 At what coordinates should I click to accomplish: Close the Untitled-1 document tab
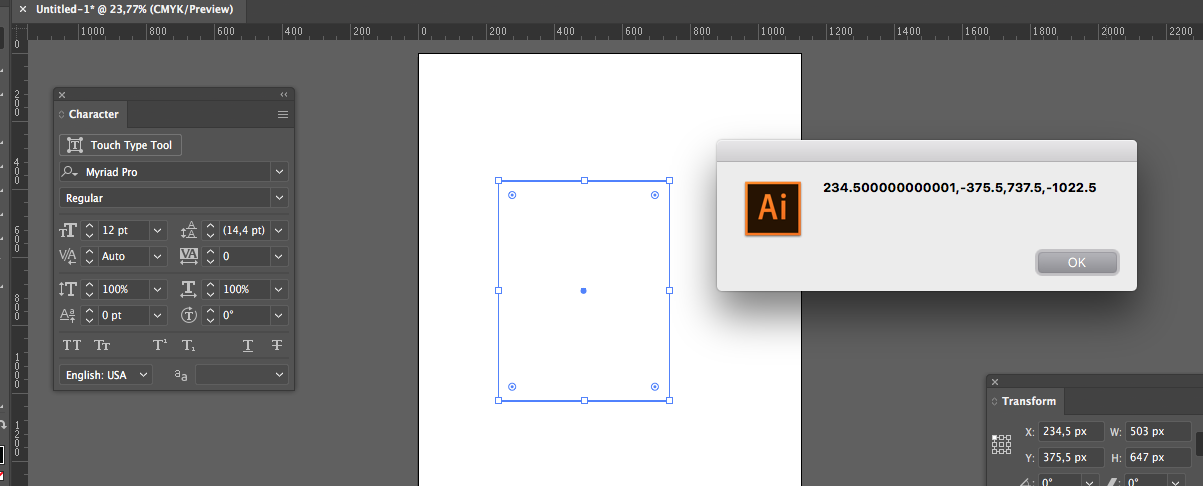click(23, 9)
